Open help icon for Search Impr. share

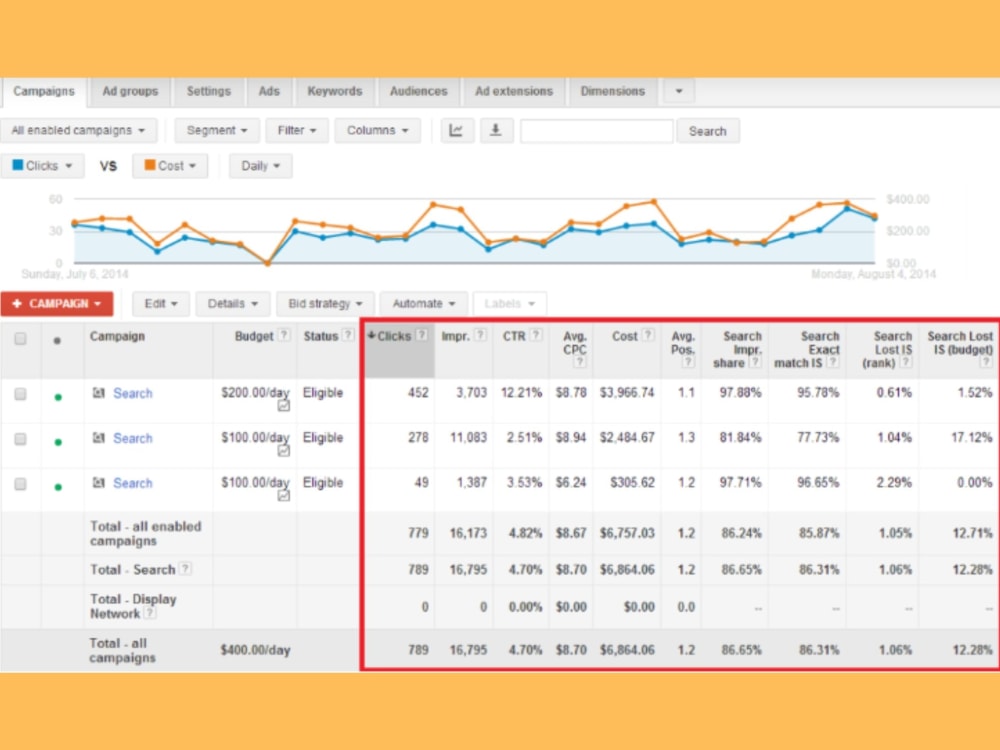(x=755, y=362)
